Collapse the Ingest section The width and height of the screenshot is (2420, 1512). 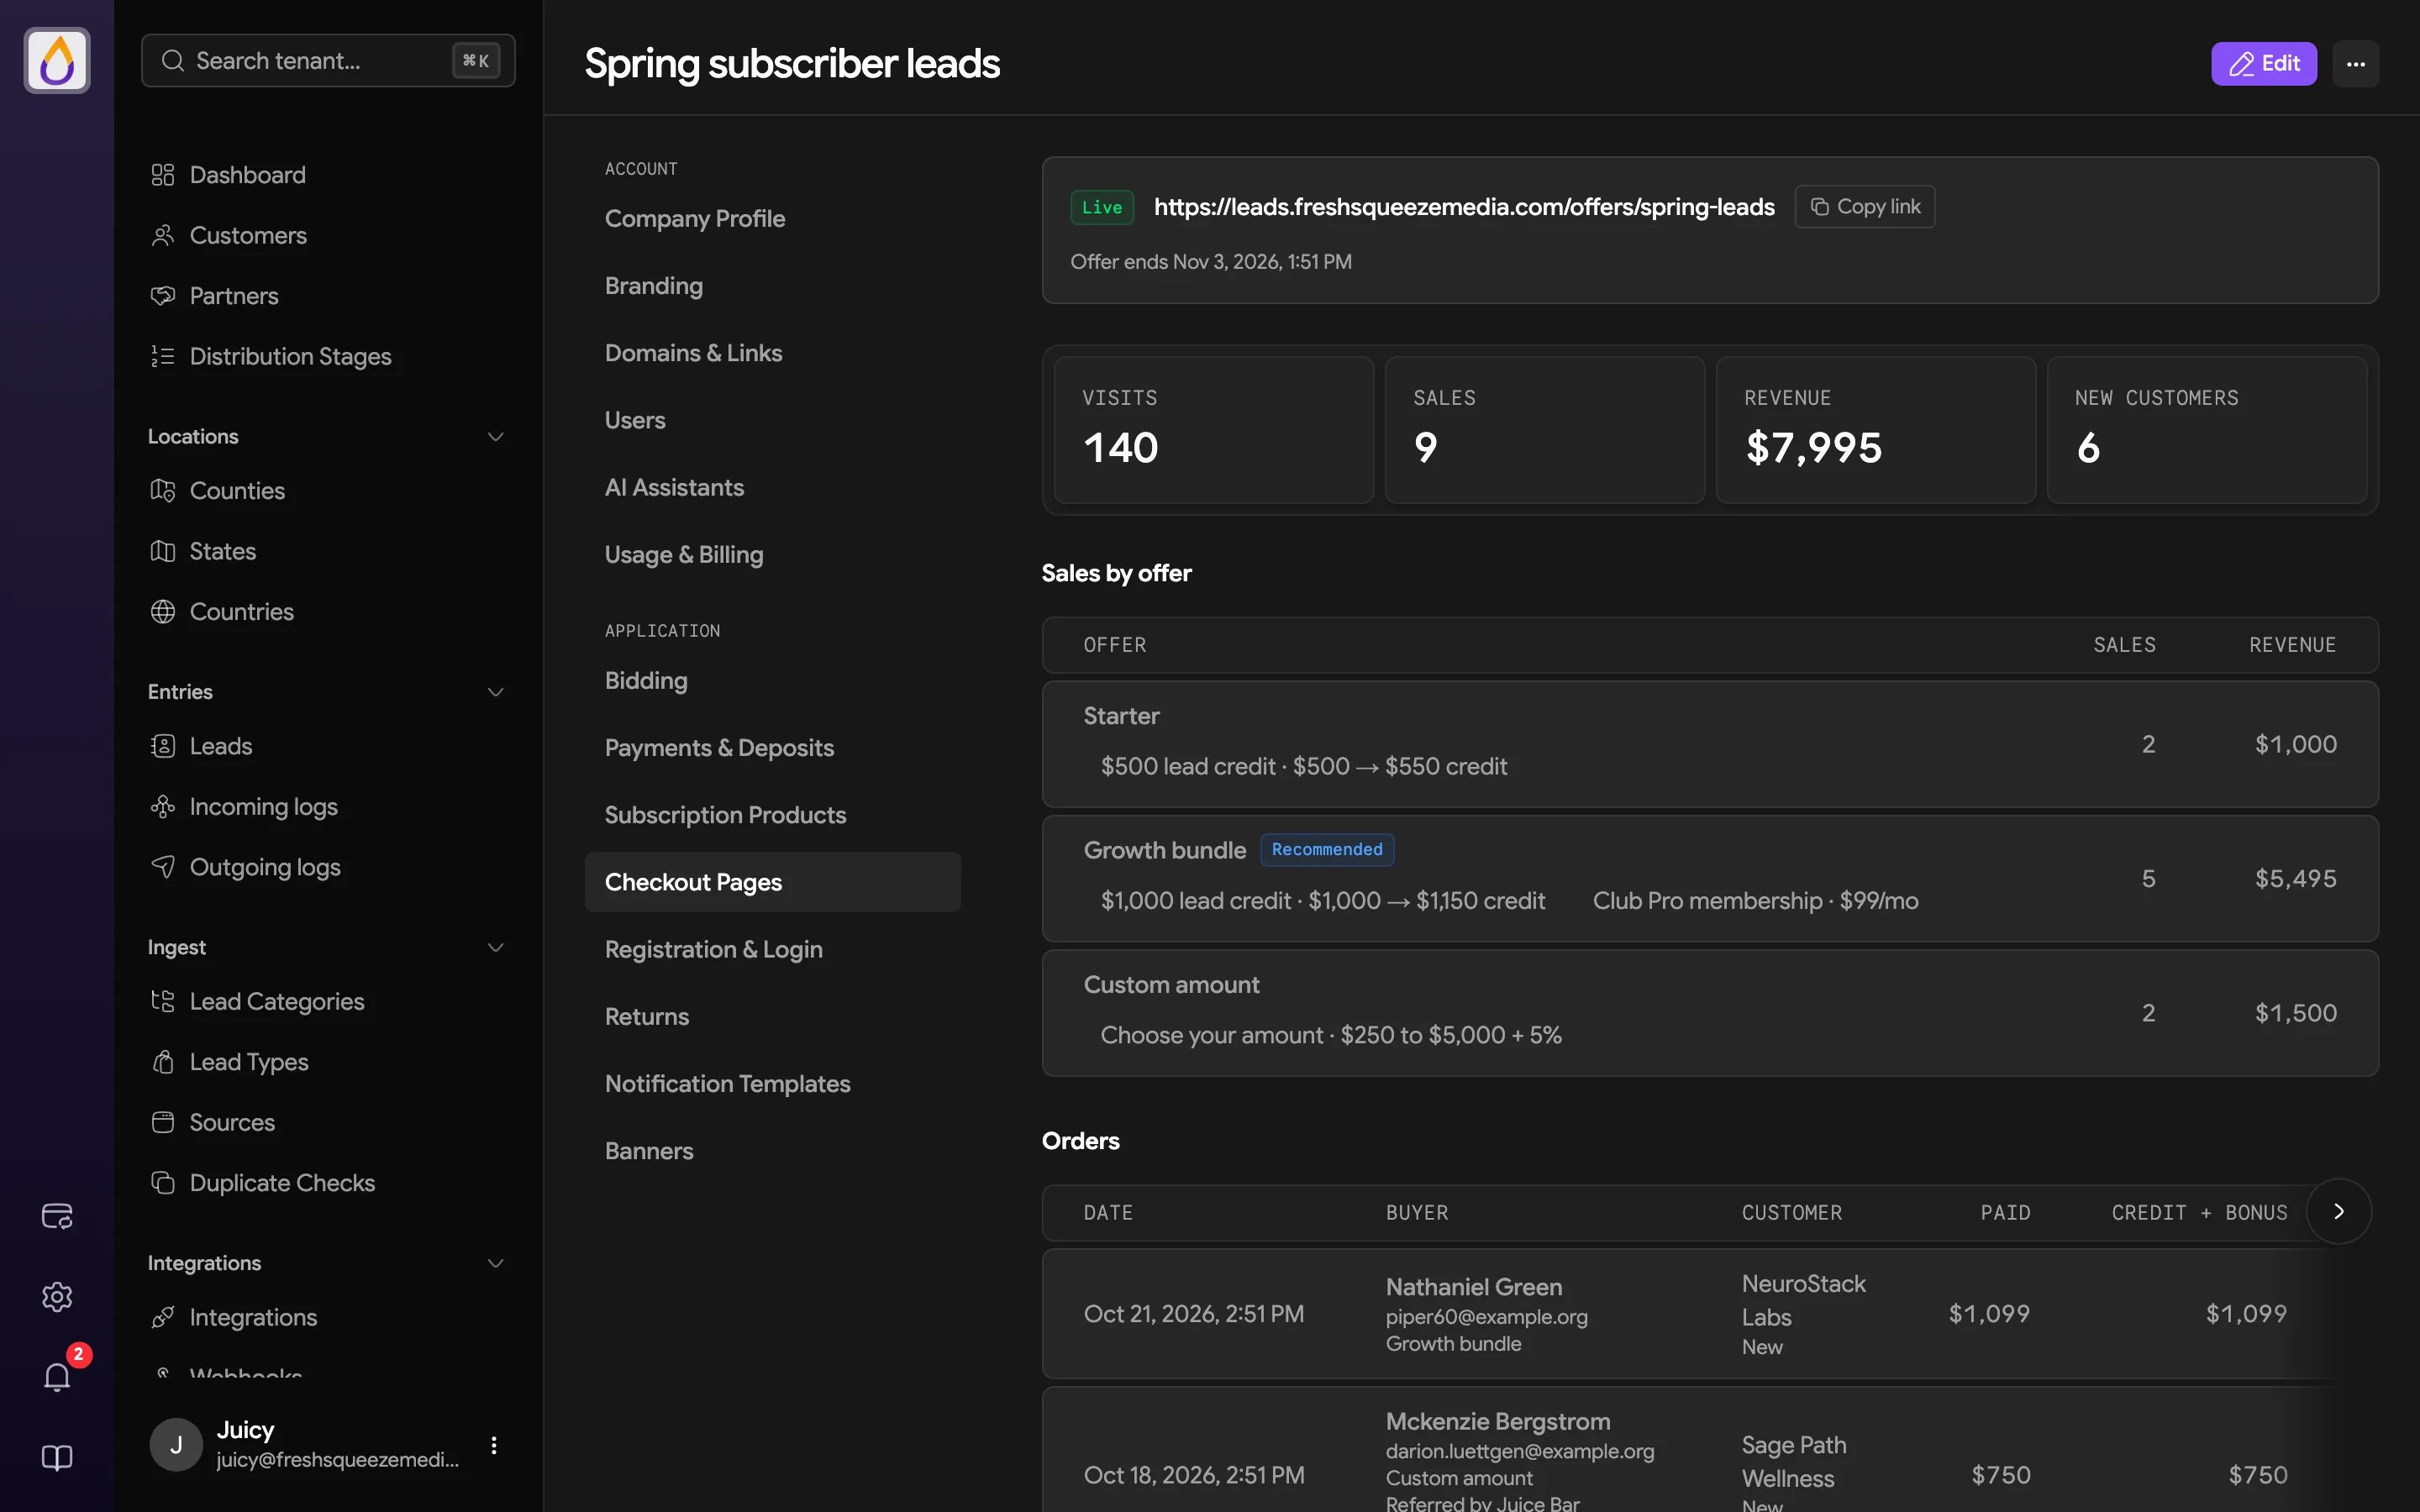tap(495, 947)
